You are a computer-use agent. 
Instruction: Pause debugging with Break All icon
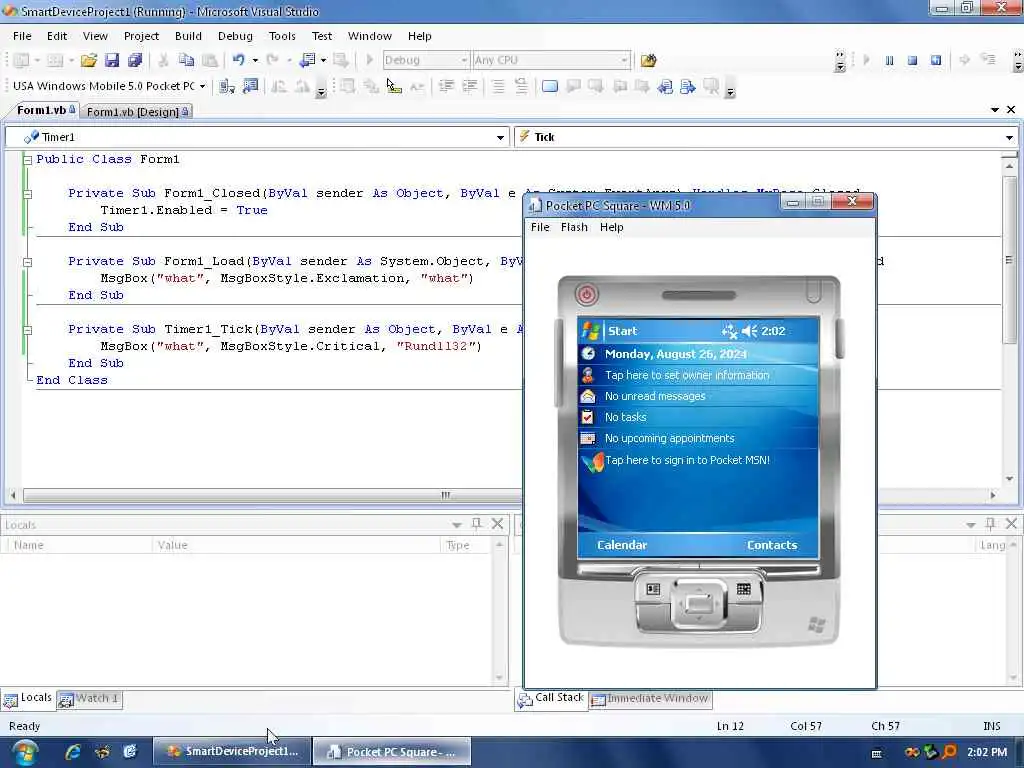point(889,60)
